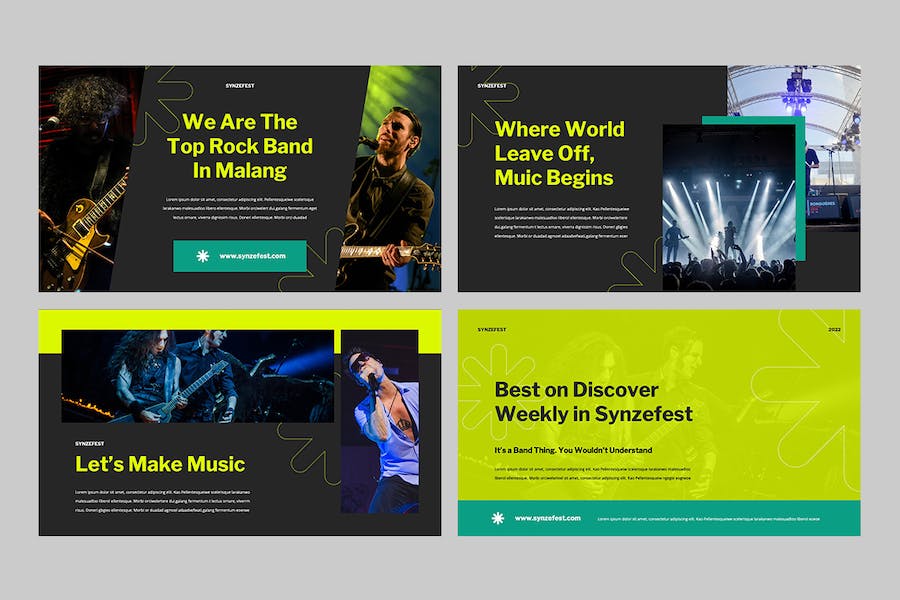900x600 pixels.
Task: Select the photo of the singer in sunglasses
Action: pos(379,420)
